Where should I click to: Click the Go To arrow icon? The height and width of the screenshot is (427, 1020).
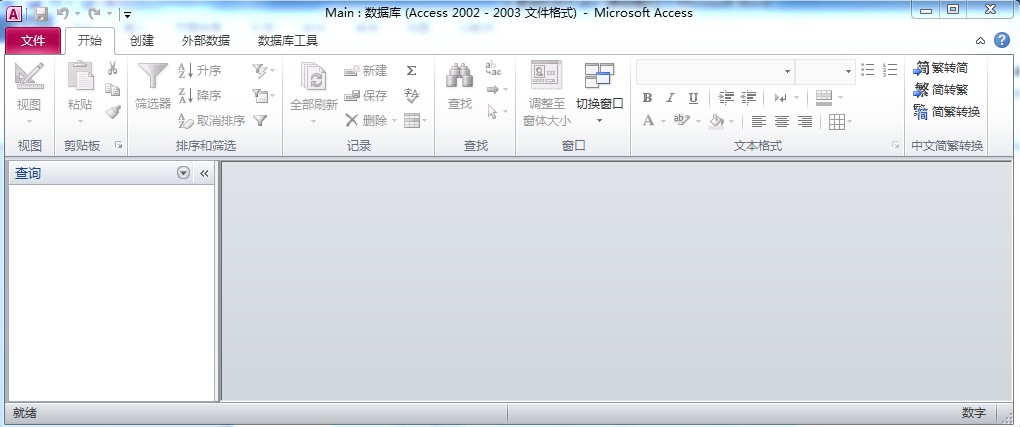(x=493, y=90)
